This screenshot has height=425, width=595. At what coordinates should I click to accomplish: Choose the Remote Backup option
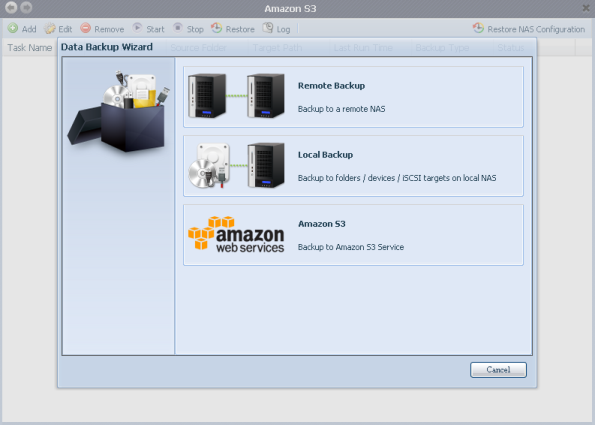[x=353, y=97]
